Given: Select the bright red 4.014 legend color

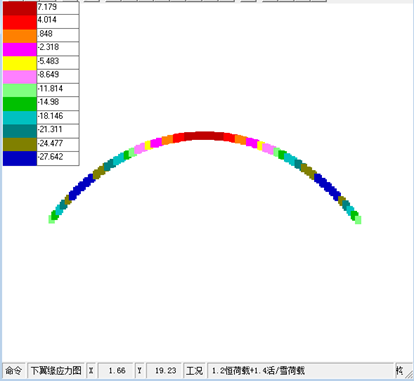Looking at the screenshot, I should pyautogui.click(x=20, y=22).
